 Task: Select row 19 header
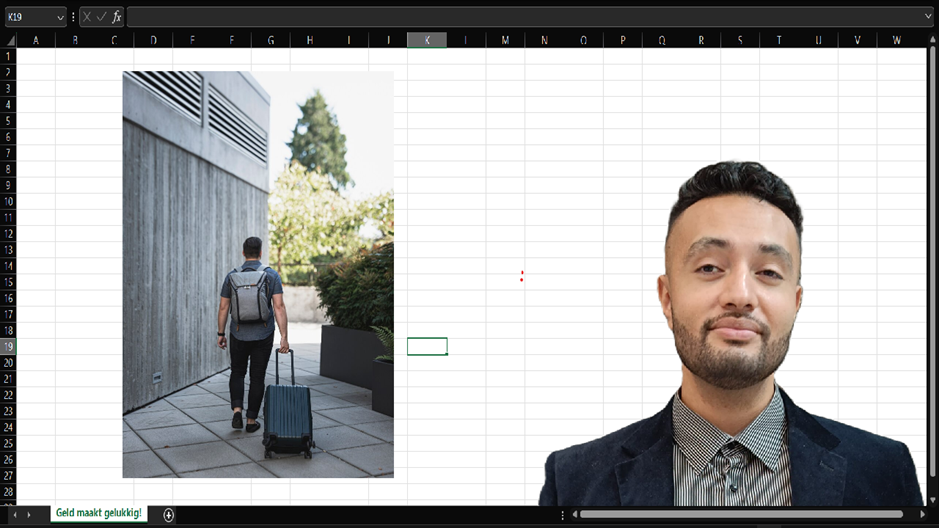[8, 346]
